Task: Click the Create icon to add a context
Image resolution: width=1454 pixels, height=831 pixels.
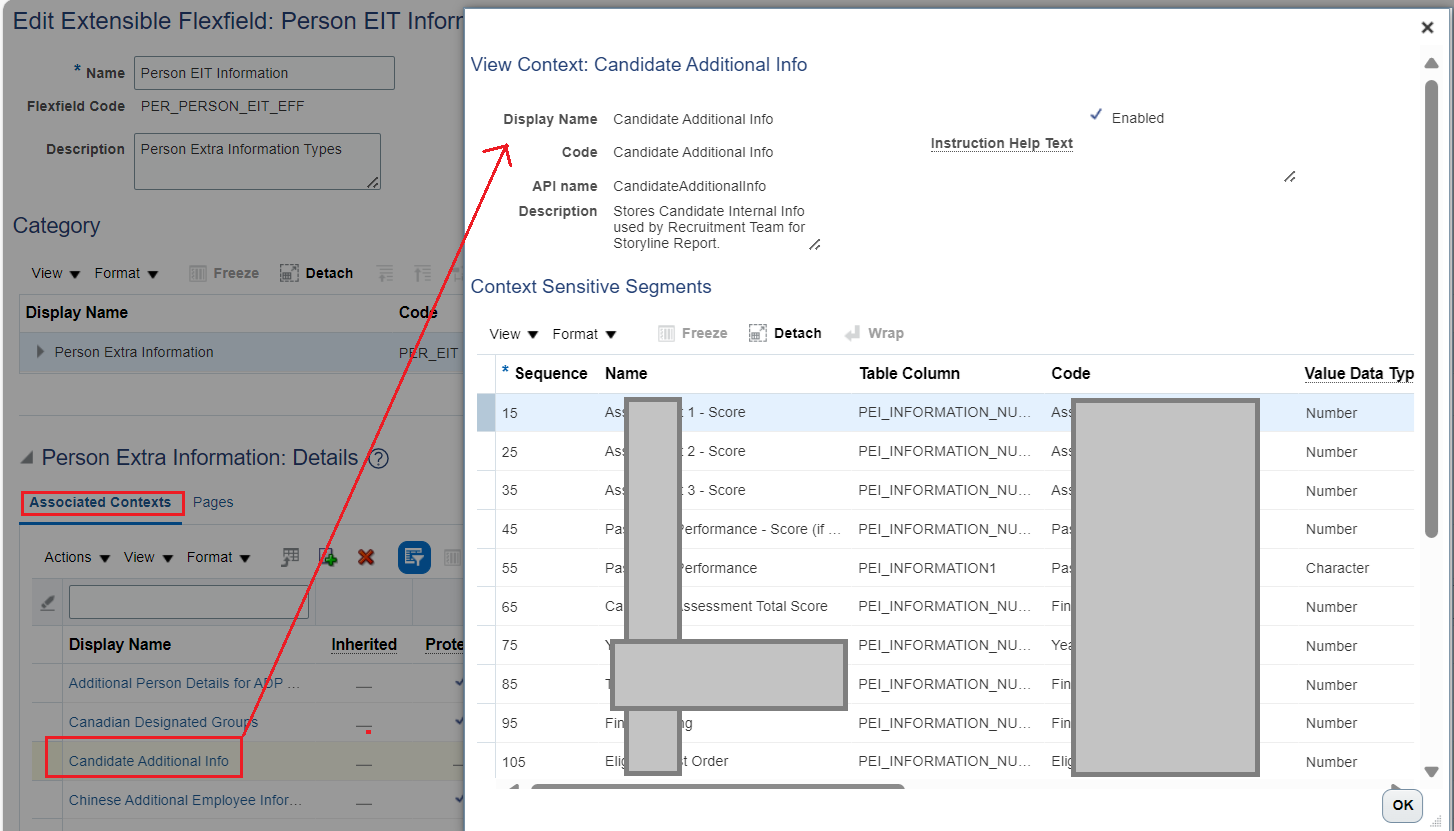Action: 327,557
